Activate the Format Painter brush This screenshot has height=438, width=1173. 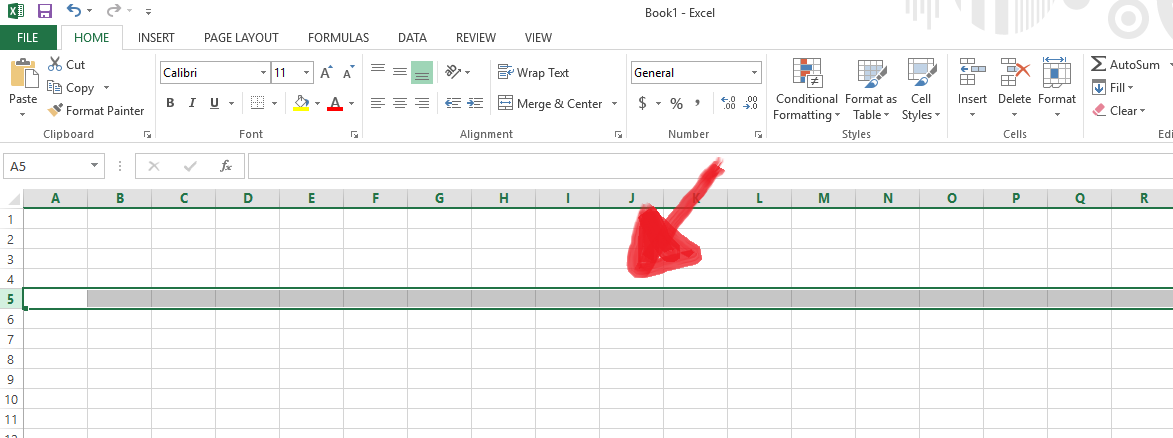55,111
